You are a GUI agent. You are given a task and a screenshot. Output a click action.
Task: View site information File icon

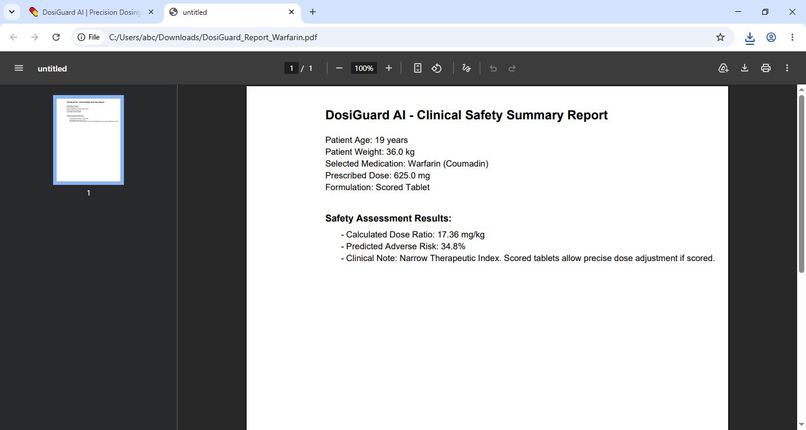(x=88, y=38)
